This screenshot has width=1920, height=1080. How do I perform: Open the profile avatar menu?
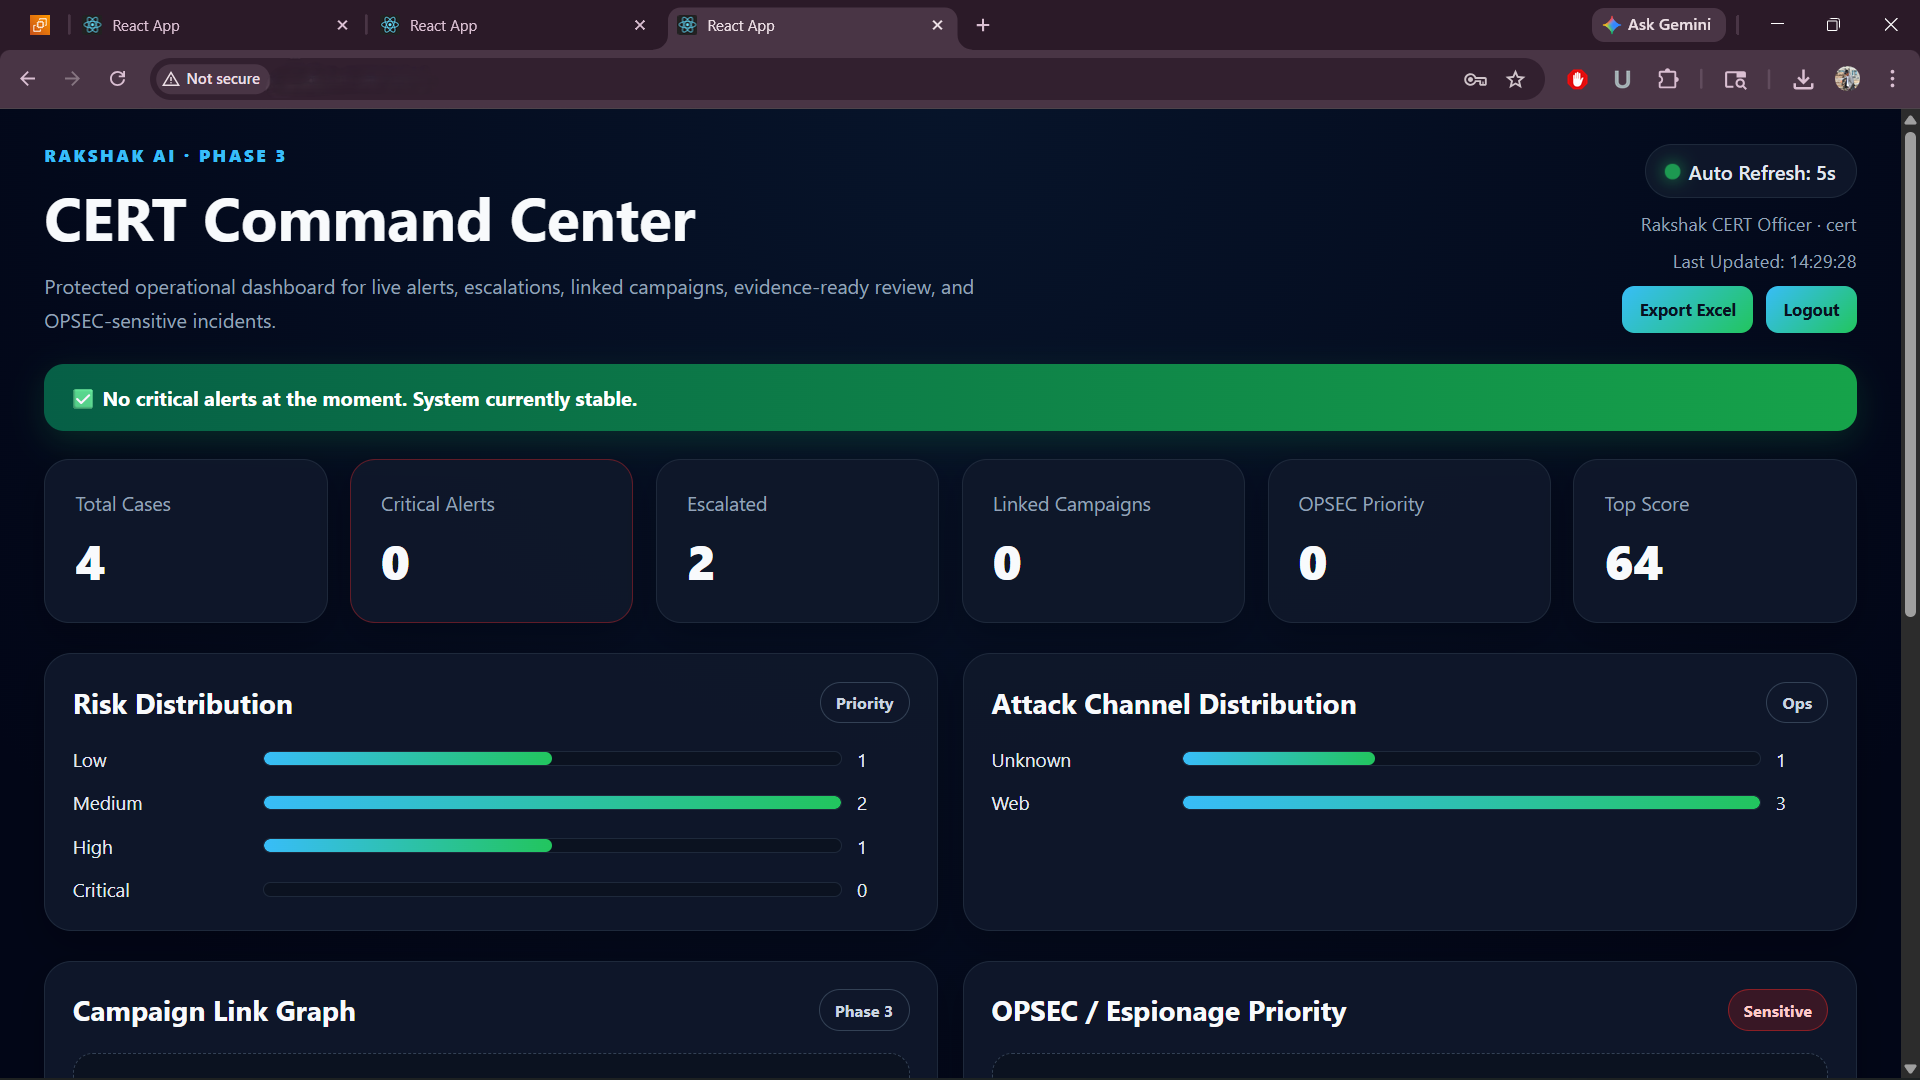point(1848,78)
